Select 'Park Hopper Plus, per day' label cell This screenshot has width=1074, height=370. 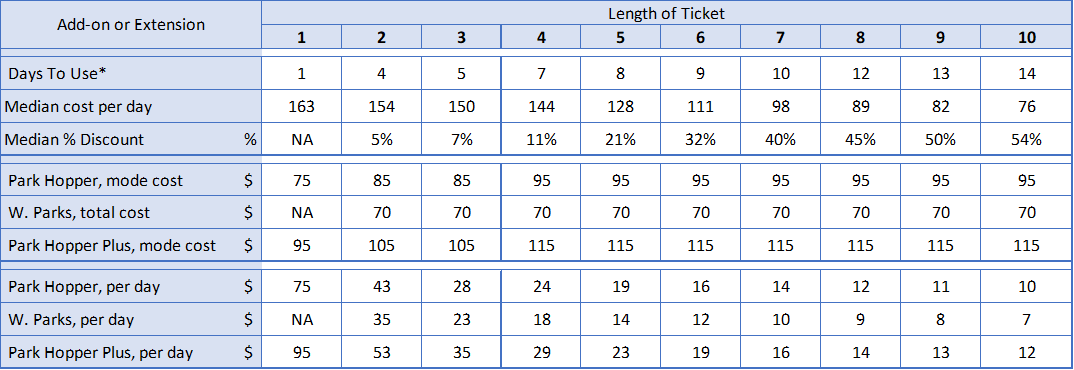pos(131,352)
